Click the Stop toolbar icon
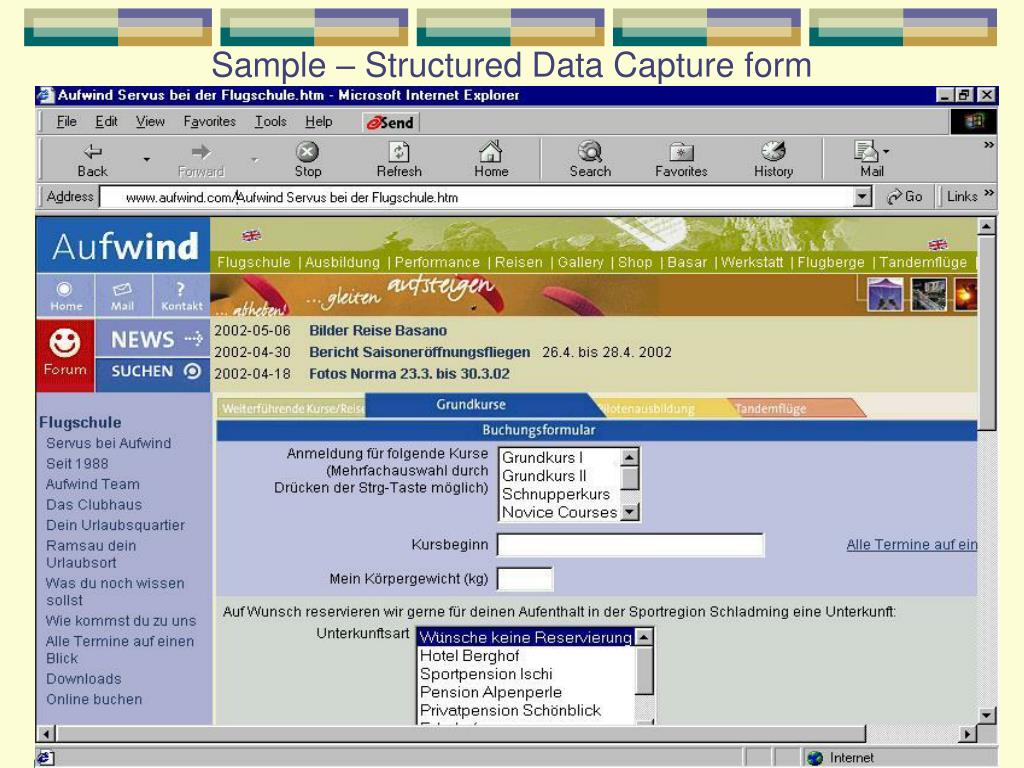The image size is (1024, 768). pyautogui.click(x=307, y=152)
